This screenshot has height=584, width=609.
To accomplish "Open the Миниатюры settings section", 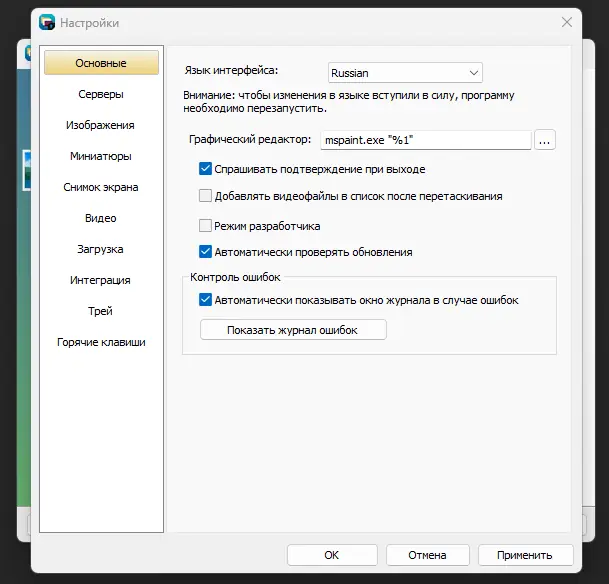I will pos(101,156).
